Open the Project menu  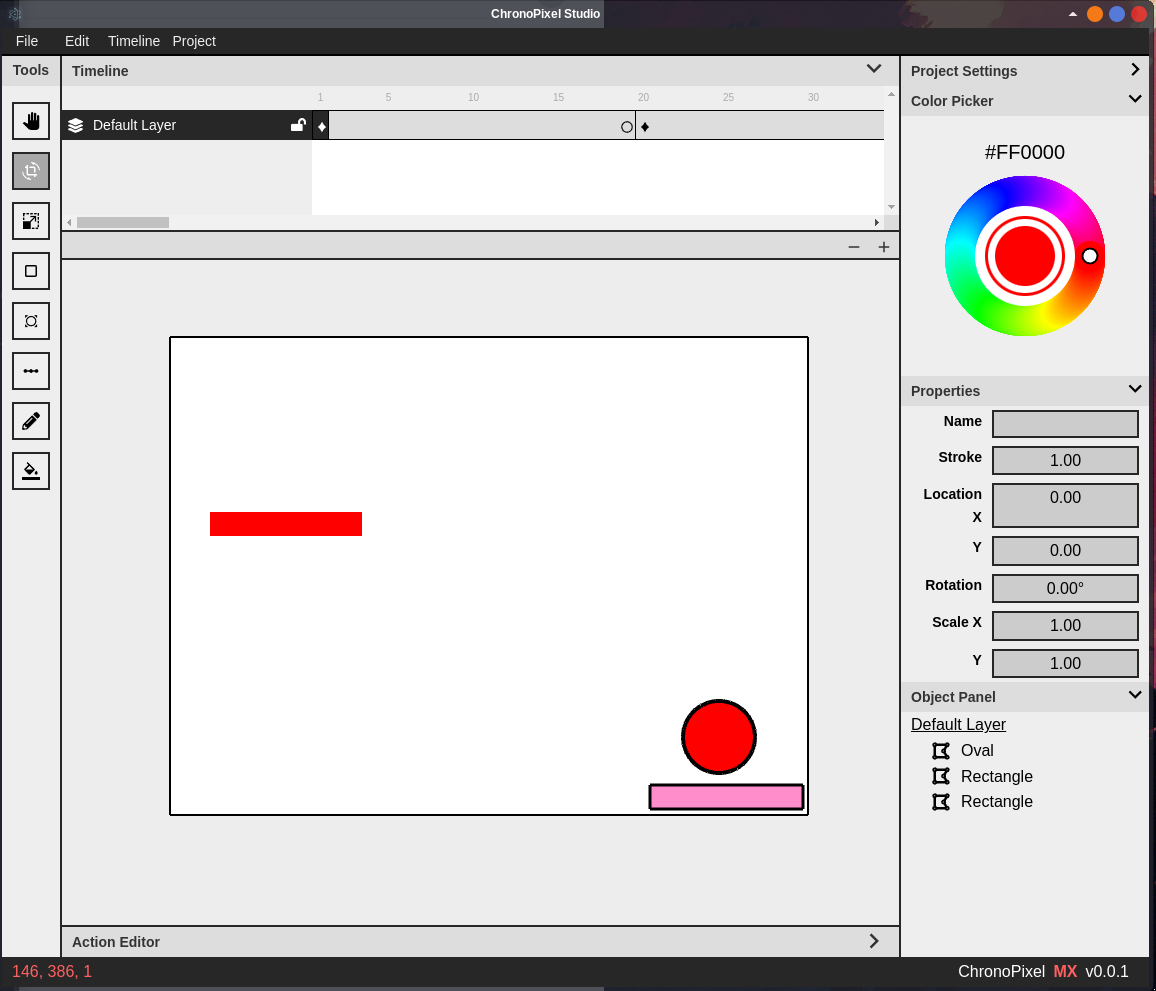194,41
